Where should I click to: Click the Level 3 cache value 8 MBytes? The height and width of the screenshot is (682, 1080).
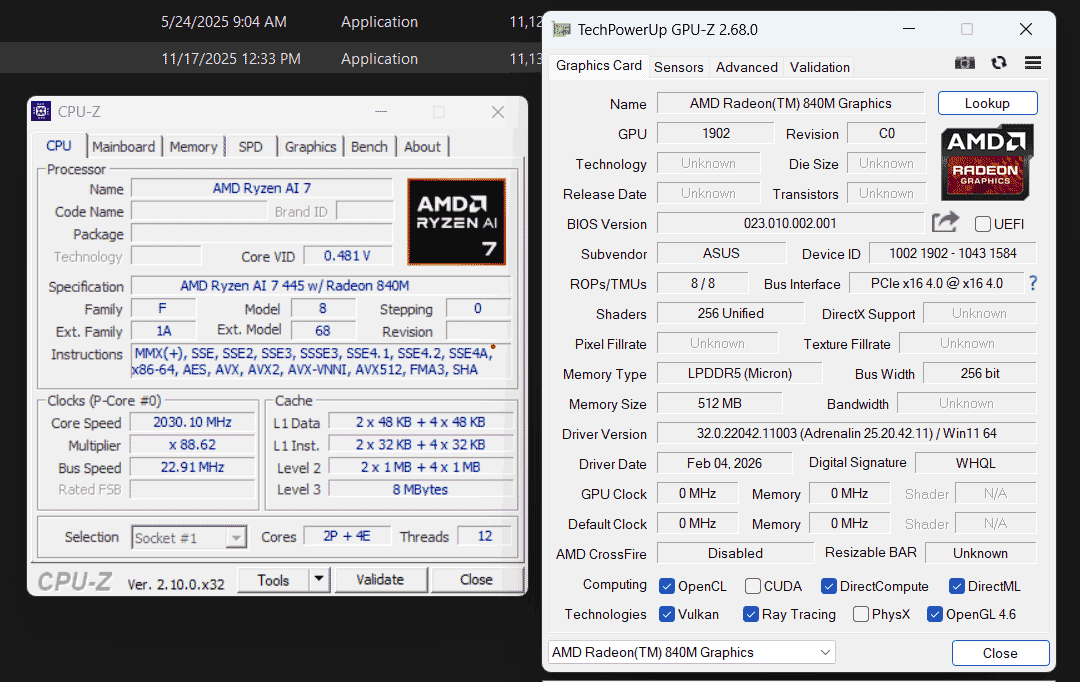click(x=420, y=489)
